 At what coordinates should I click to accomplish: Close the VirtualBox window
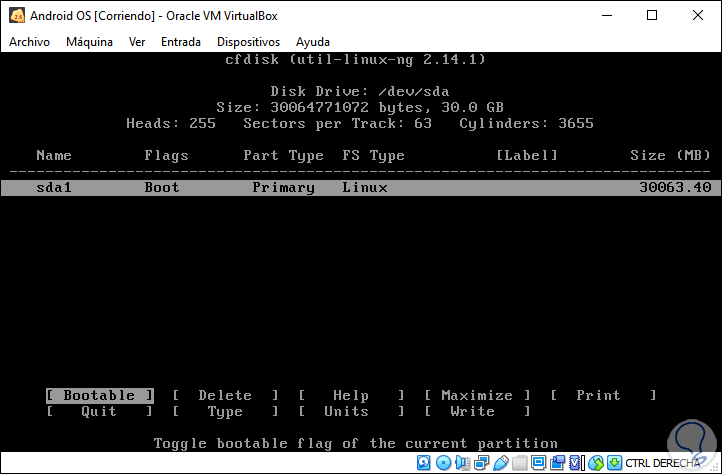(x=698, y=15)
